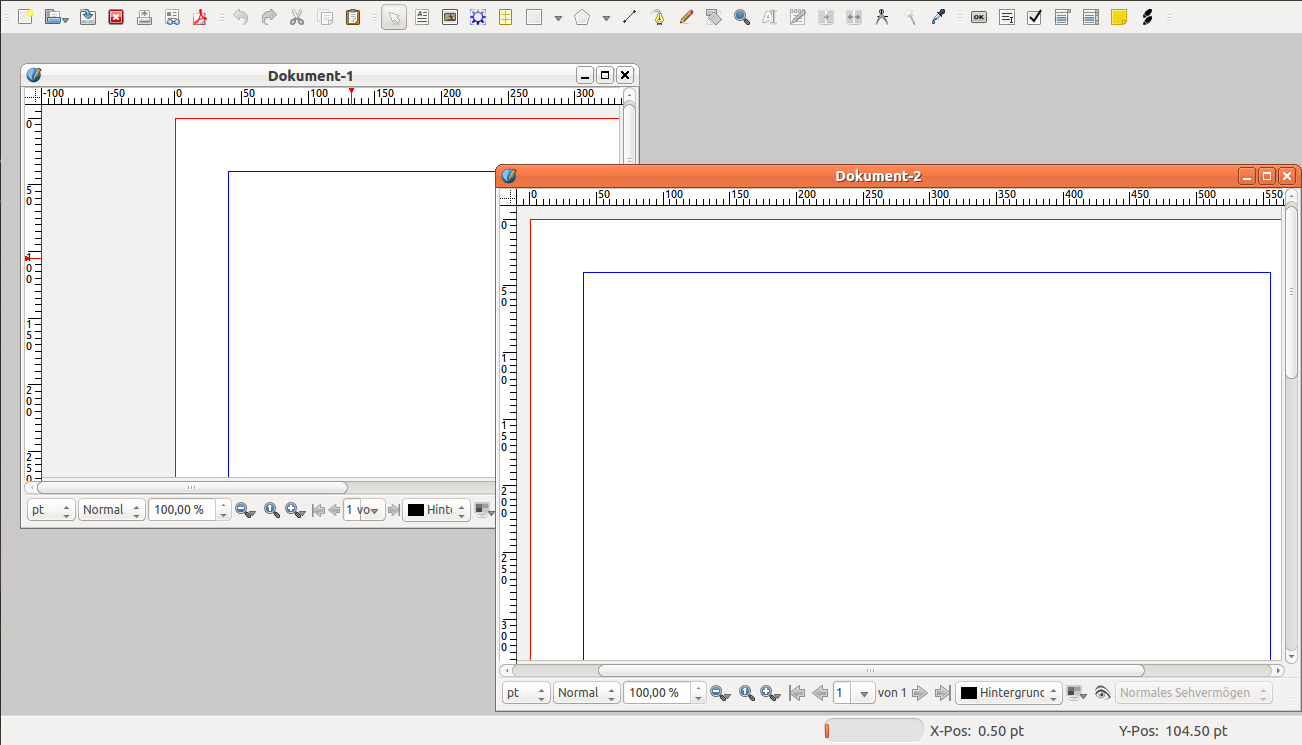The height and width of the screenshot is (745, 1302).
Task: Open the unit 'pt' dropdown in Dokument-2
Action: (526, 693)
